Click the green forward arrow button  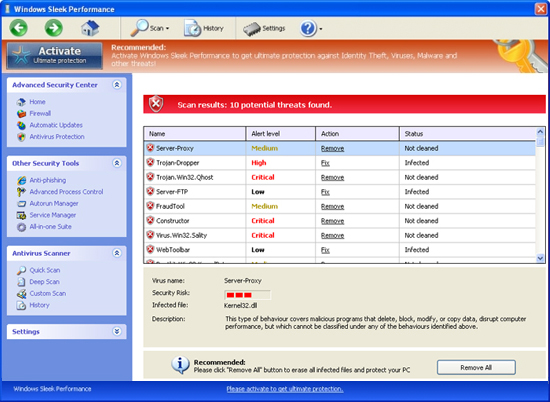54,28
